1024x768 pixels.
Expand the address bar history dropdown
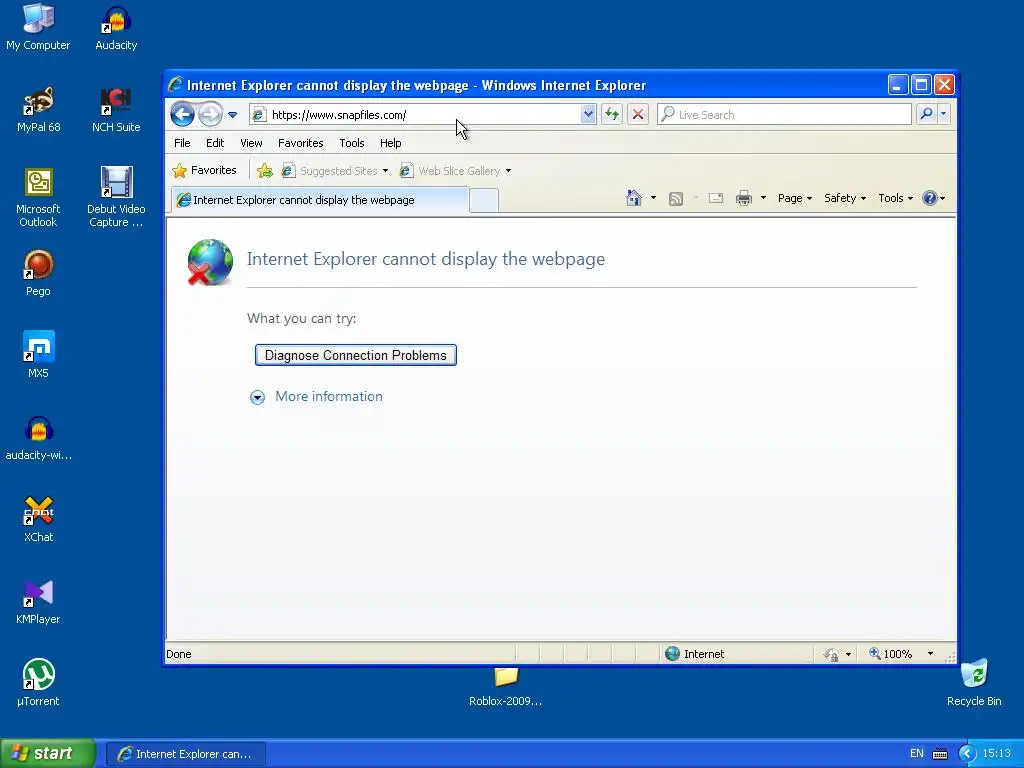point(588,114)
